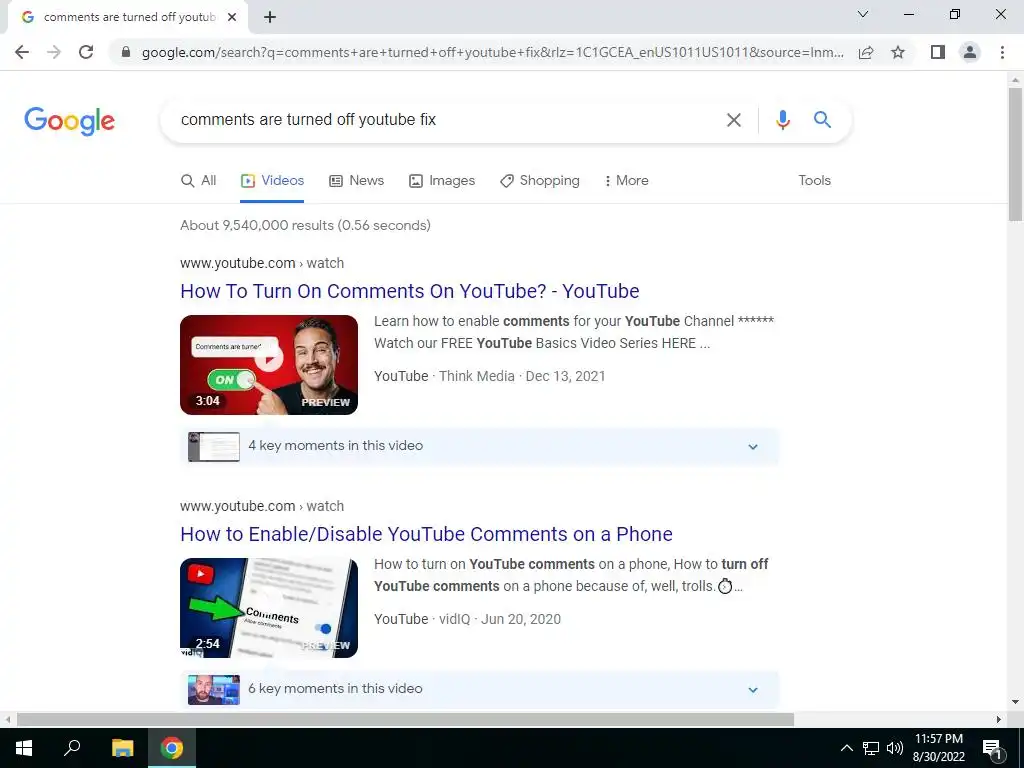The image size is (1024, 768).
Task: Open the volume tray icon
Action: tap(895, 748)
